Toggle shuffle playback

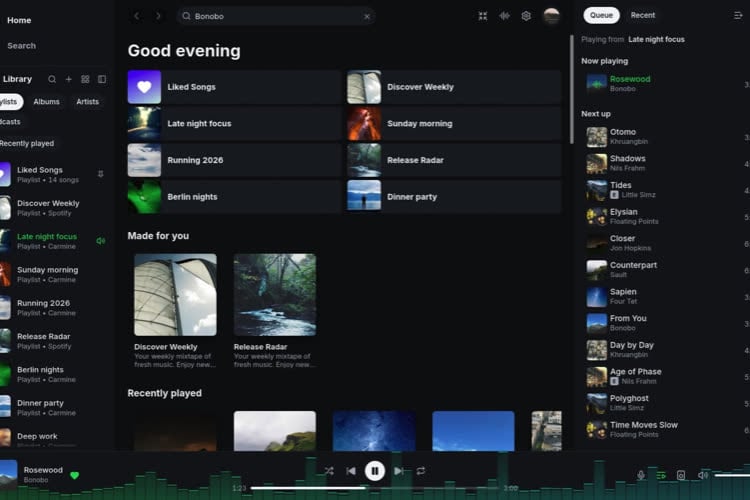329,471
